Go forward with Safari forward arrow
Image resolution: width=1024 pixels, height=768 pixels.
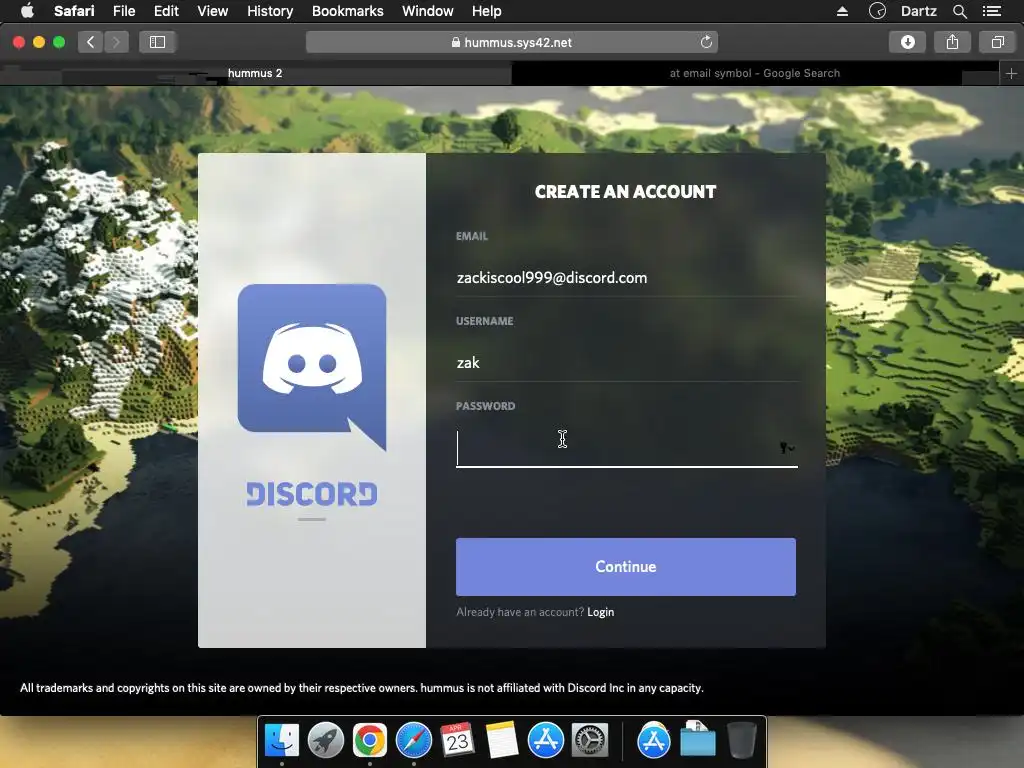click(116, 42)
